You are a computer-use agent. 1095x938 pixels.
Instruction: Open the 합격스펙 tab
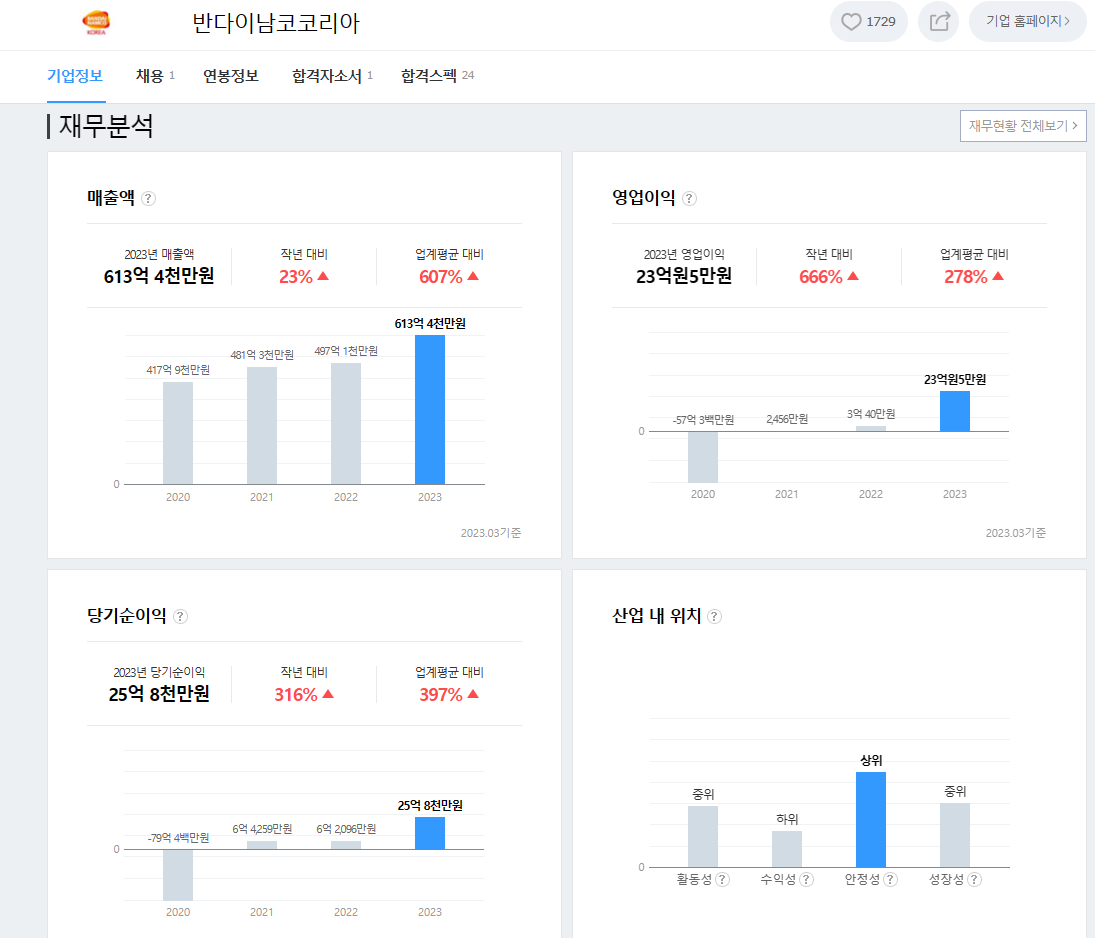[x=437, y=75]
